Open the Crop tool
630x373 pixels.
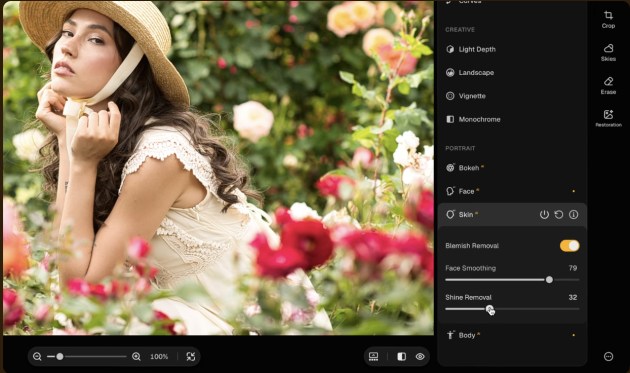(x=608, y=19)
